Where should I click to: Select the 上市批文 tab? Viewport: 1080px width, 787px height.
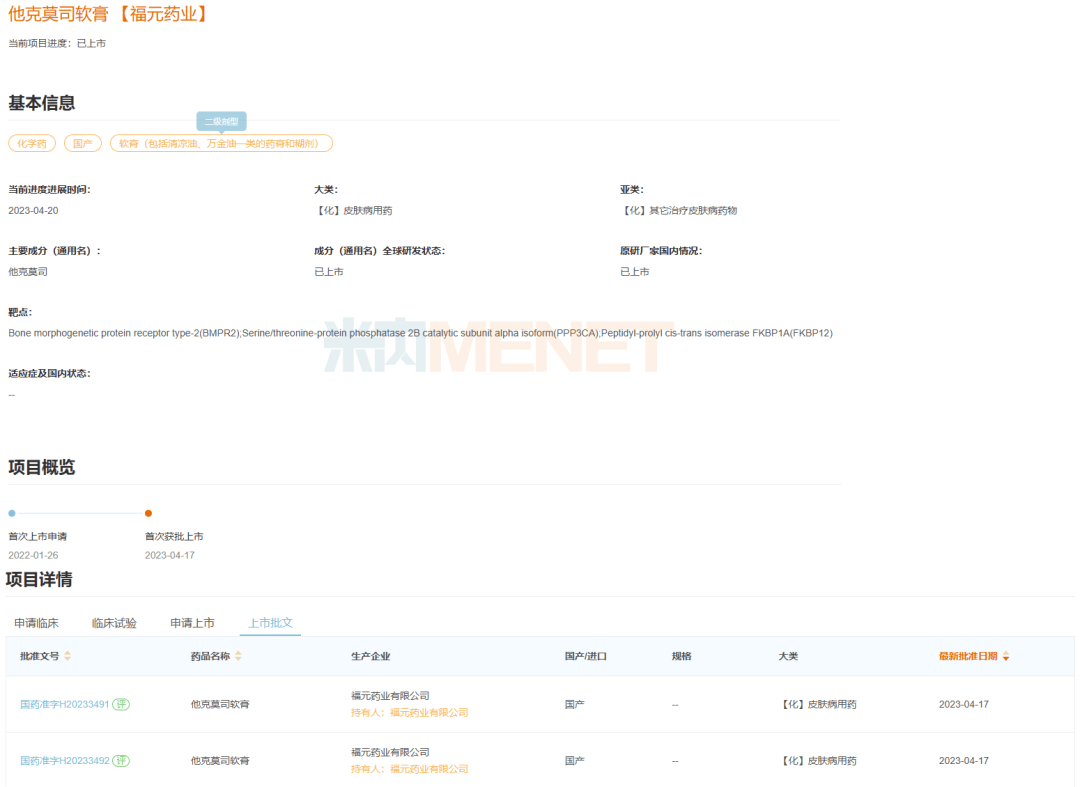point(270,623)
